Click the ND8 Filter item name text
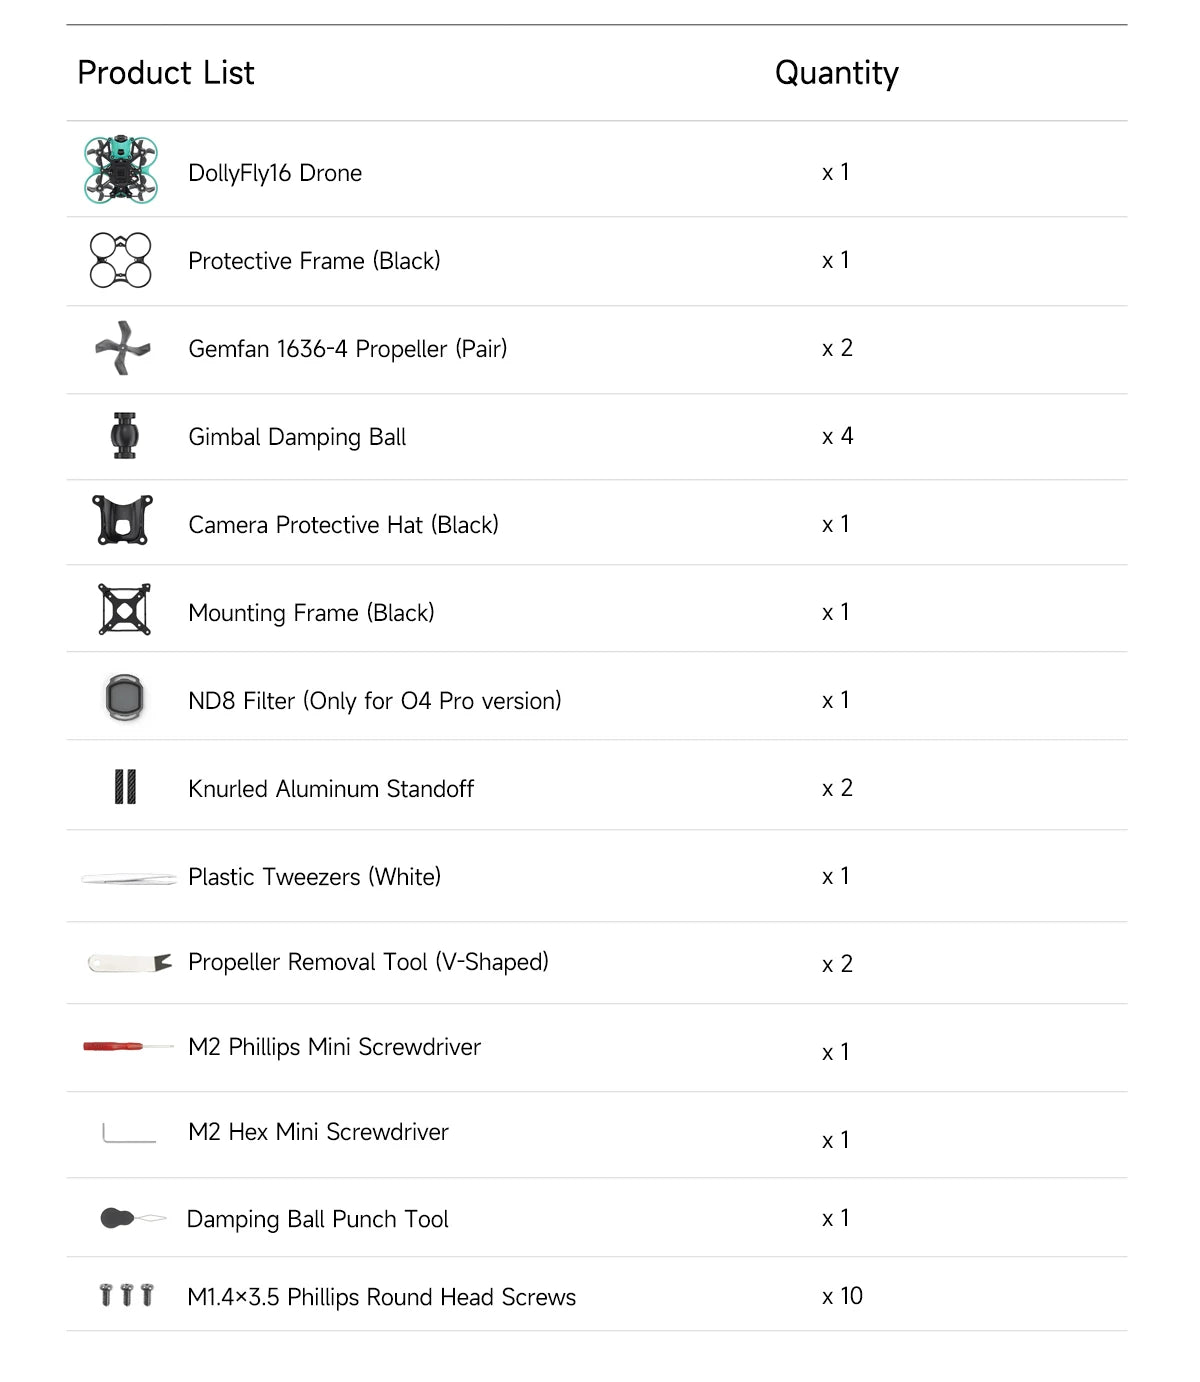This screenshot has height=1382, width=1200. [x=375, y=701]
